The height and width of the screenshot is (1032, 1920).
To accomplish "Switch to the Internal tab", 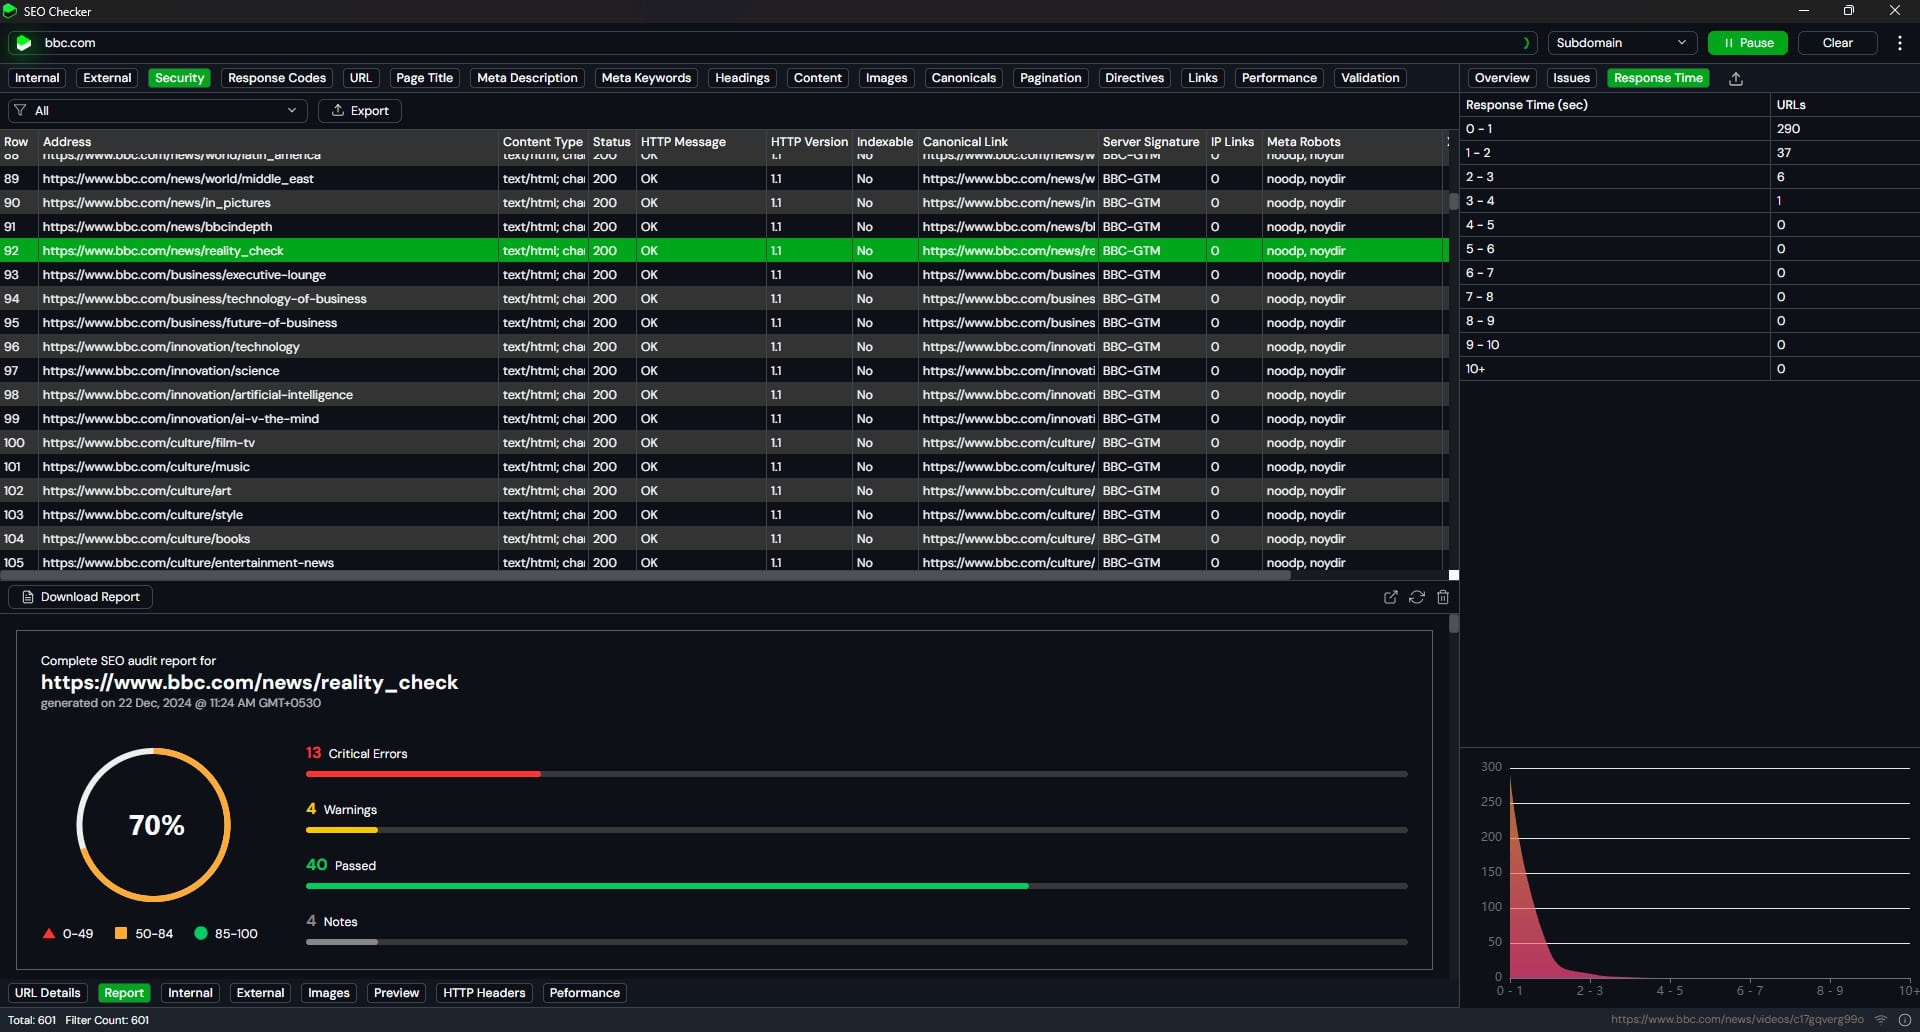I will click(x=37, y=78).
